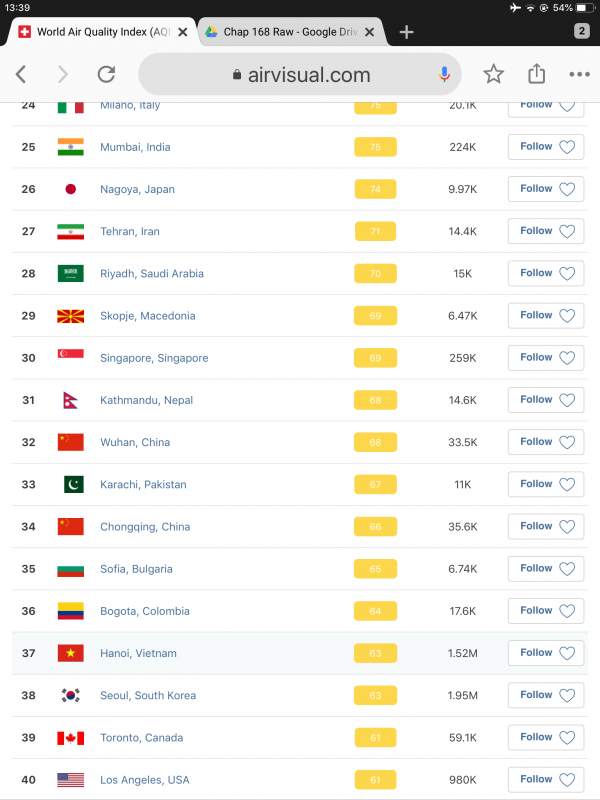This screenshot has width=600, height=800.
Task: Open Singapore, Singapore city link
Action: tap(154, 358)
